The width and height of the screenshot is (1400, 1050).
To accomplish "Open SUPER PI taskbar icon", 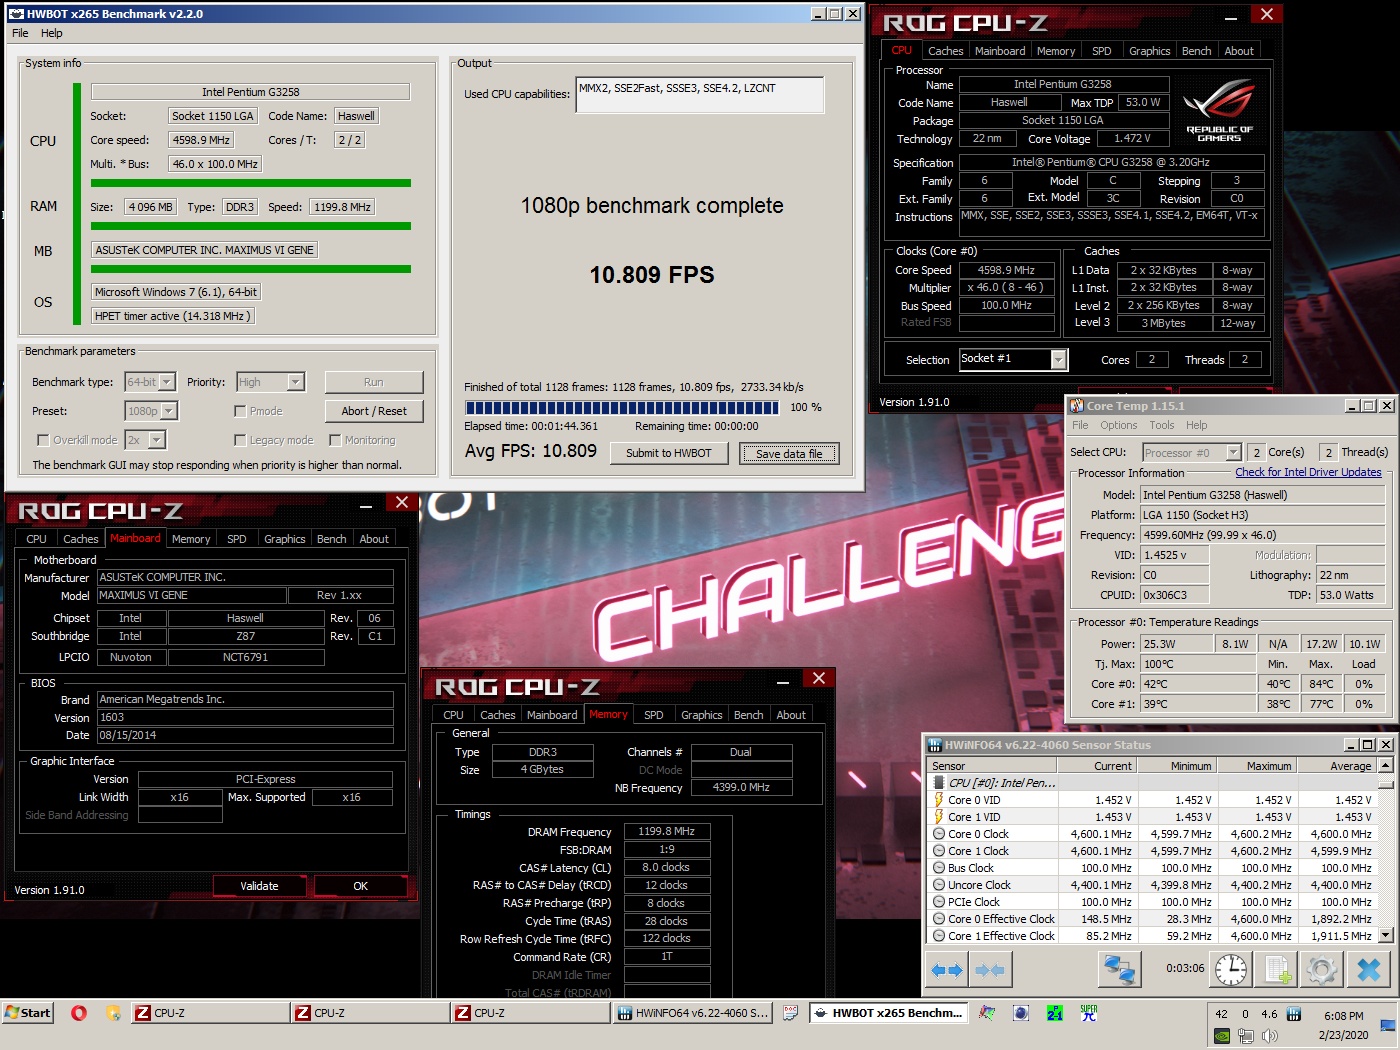I will coord(1089,1013).
